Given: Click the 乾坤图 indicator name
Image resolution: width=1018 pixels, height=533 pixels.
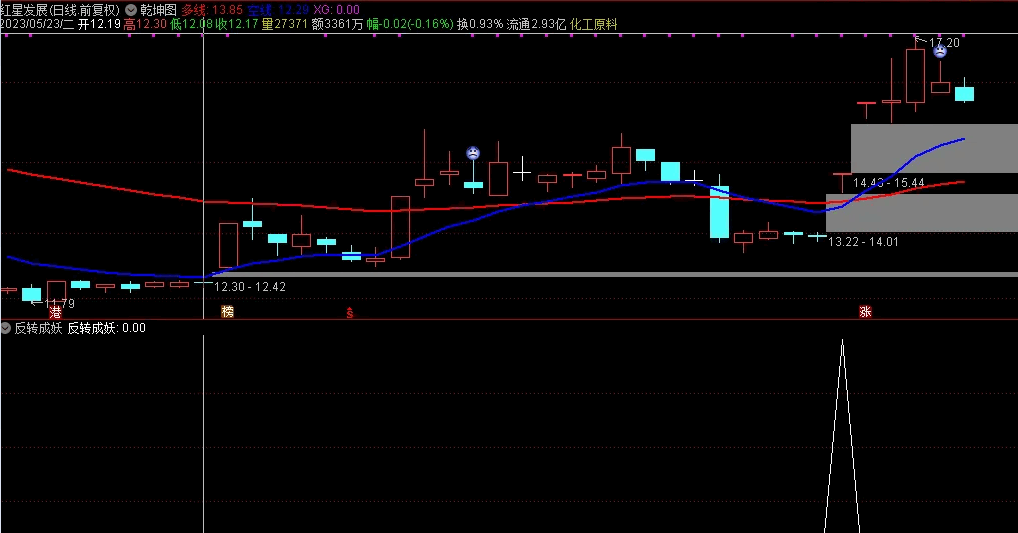Looking at the screenshot, I should [x=158, y=10].
